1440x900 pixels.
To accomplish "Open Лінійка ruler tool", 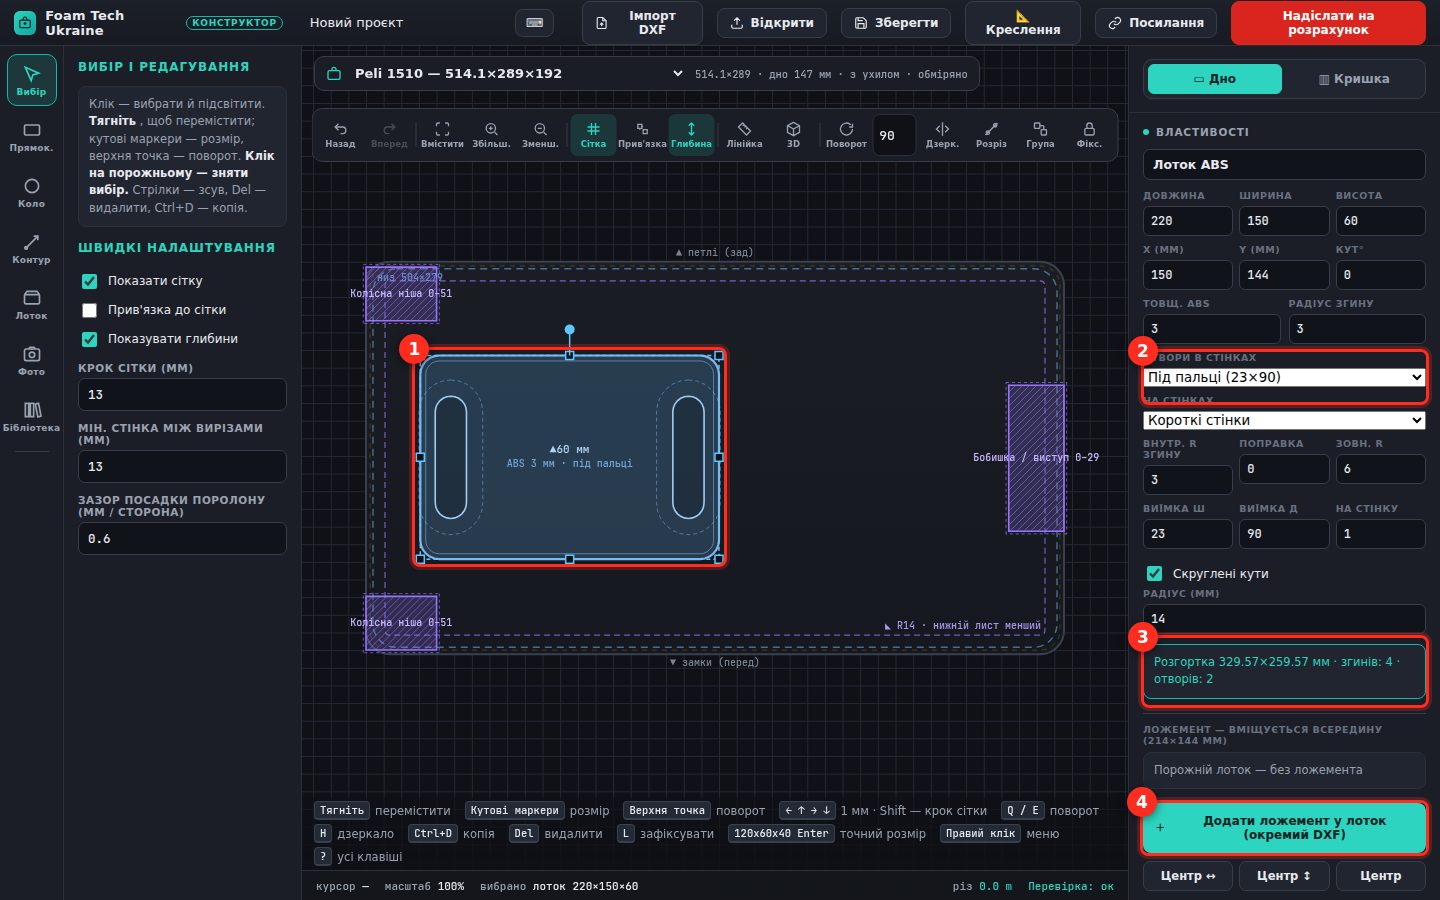I will click(744, 135).
